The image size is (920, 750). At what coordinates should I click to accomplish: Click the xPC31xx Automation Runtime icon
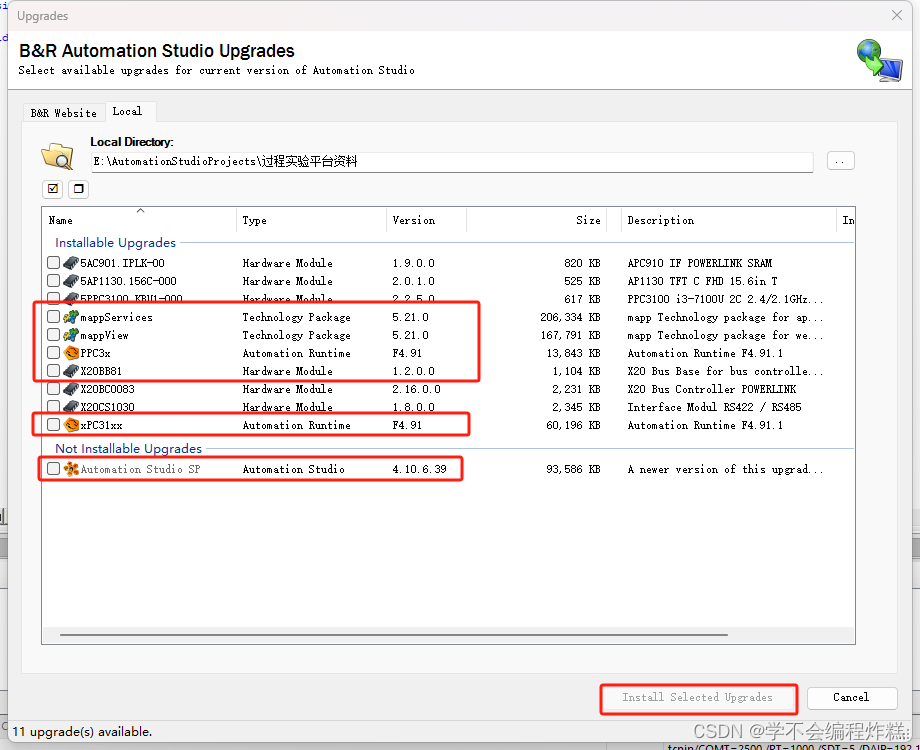[x=71, y=424]
